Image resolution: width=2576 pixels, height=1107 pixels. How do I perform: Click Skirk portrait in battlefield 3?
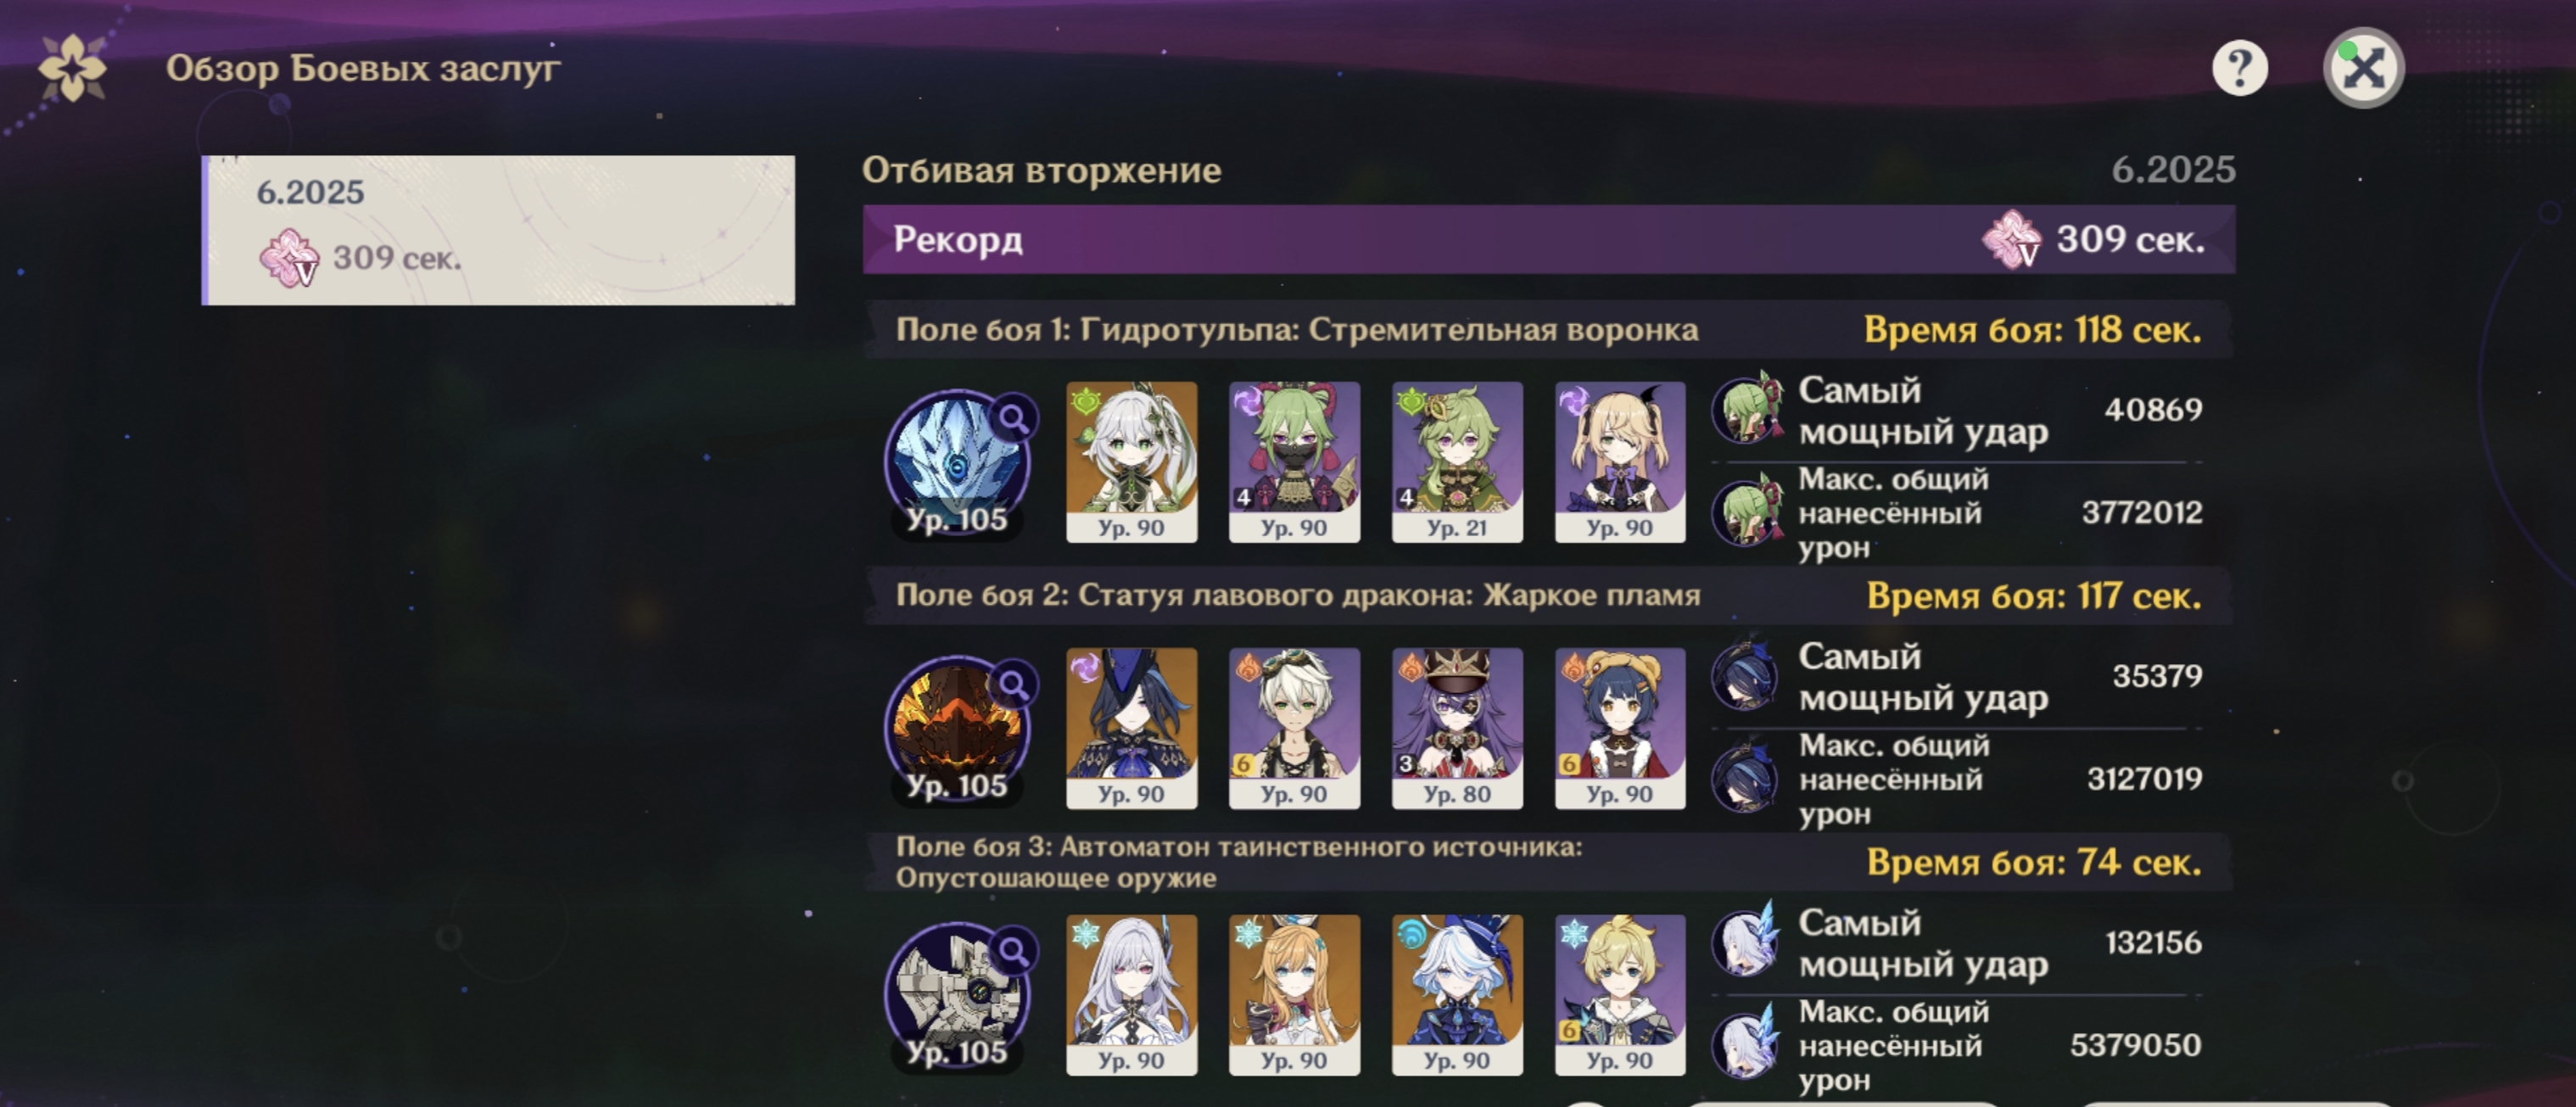point(1131,995)
